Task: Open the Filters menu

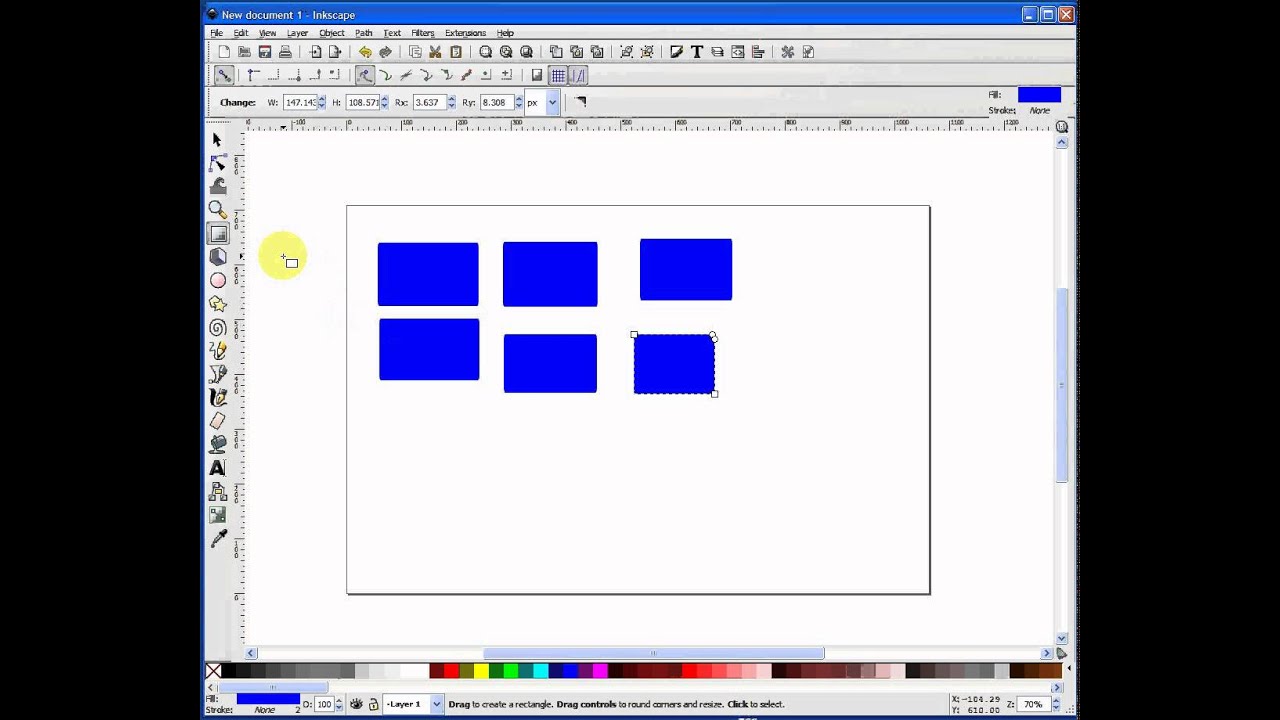Action: tap(423, 33)
